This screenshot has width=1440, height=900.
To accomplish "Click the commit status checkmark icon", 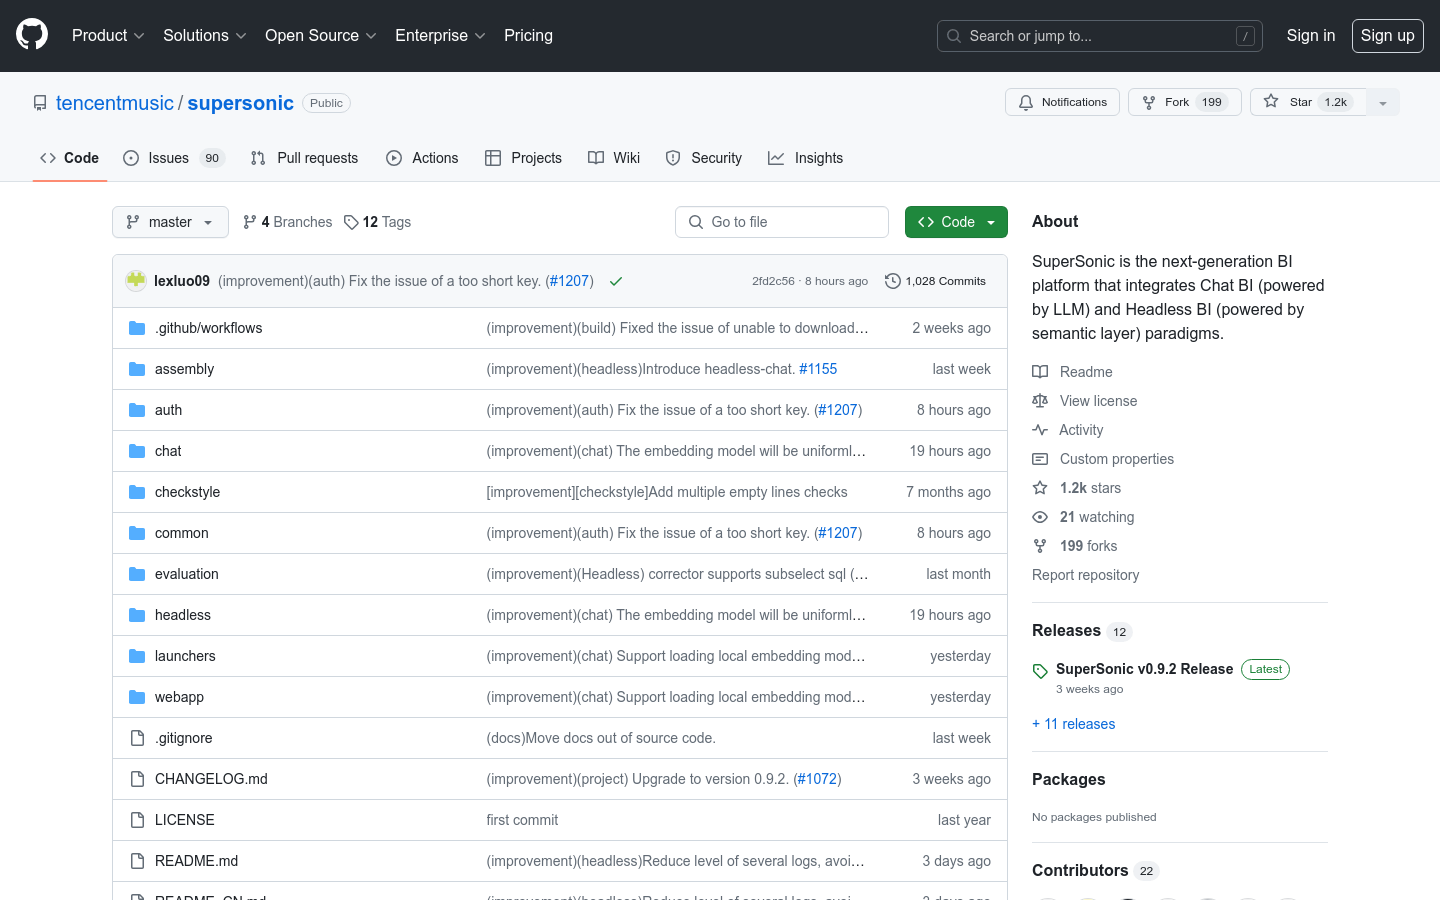I will pyautogui.click(x=616, y=281).
